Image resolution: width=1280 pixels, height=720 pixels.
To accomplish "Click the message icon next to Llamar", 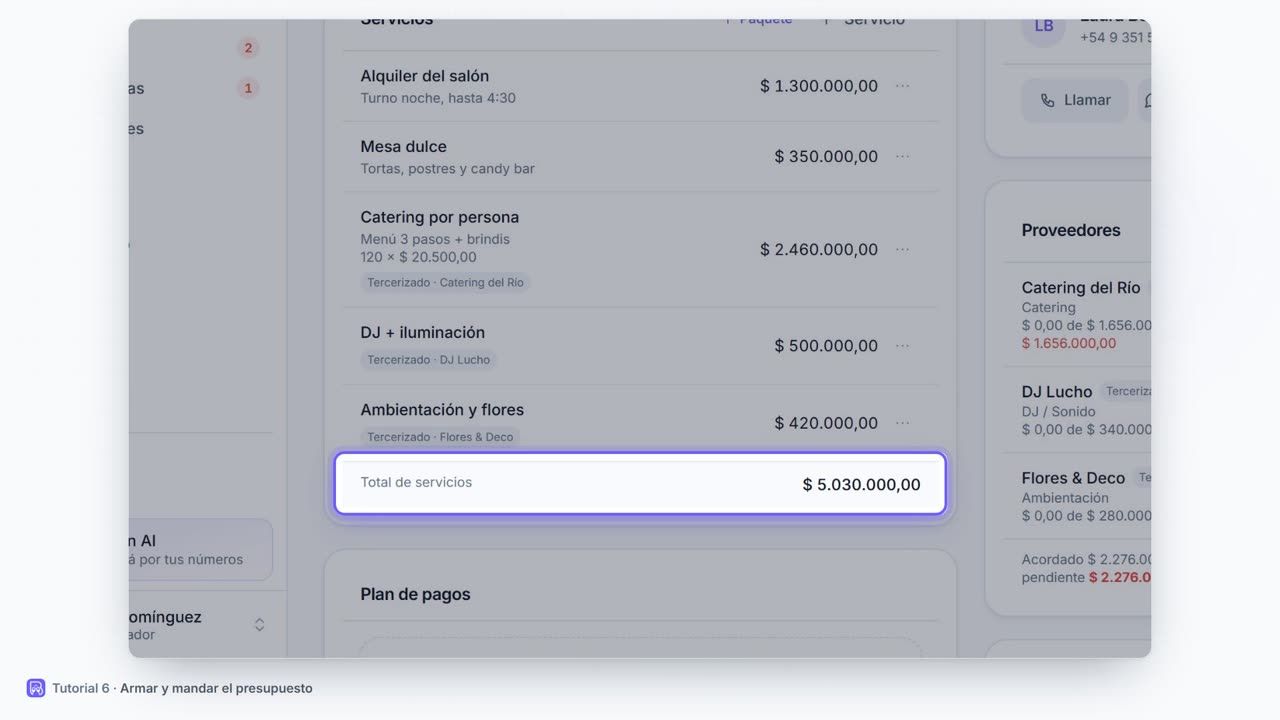I will point(1147,100).
